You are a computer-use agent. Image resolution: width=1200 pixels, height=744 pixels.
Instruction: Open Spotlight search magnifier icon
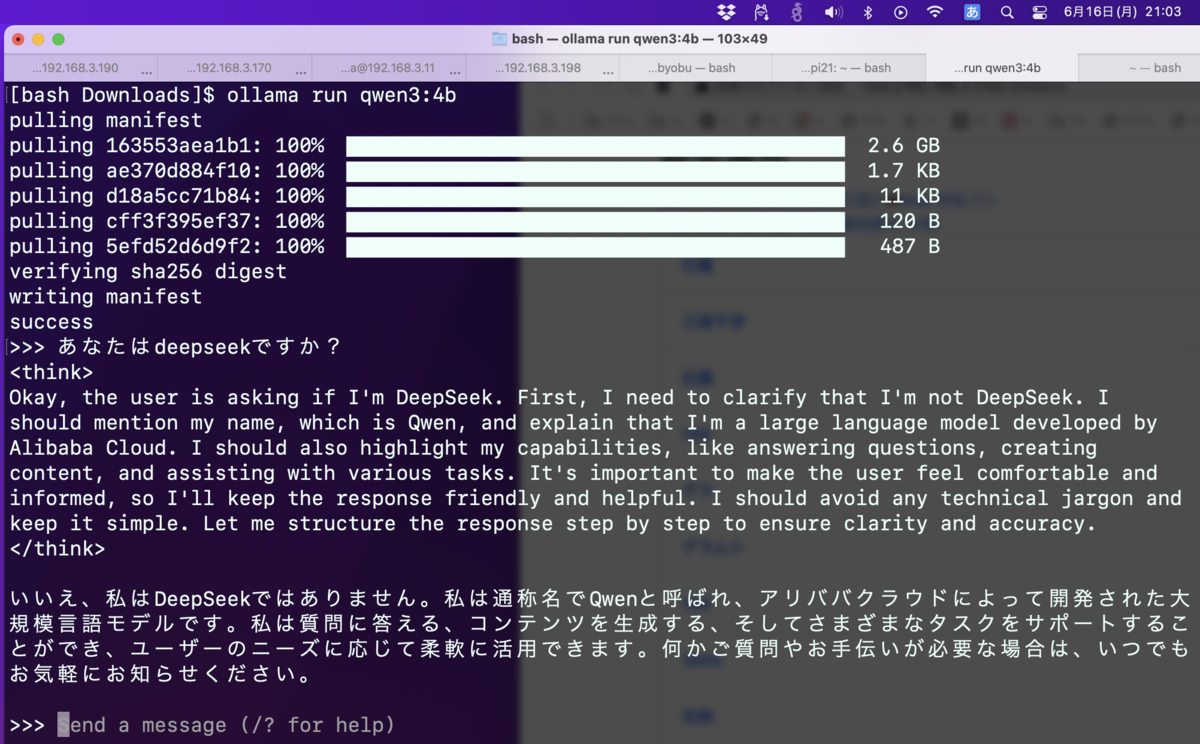click(x=1007, y=12)
